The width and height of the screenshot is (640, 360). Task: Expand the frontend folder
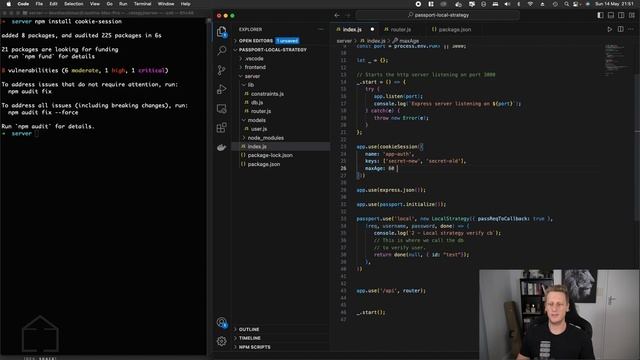(x=255, y=67)
